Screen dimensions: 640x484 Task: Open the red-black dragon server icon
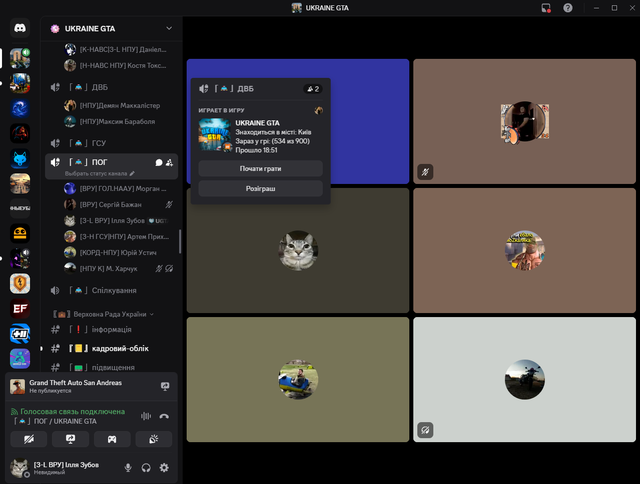pos(20,133)
